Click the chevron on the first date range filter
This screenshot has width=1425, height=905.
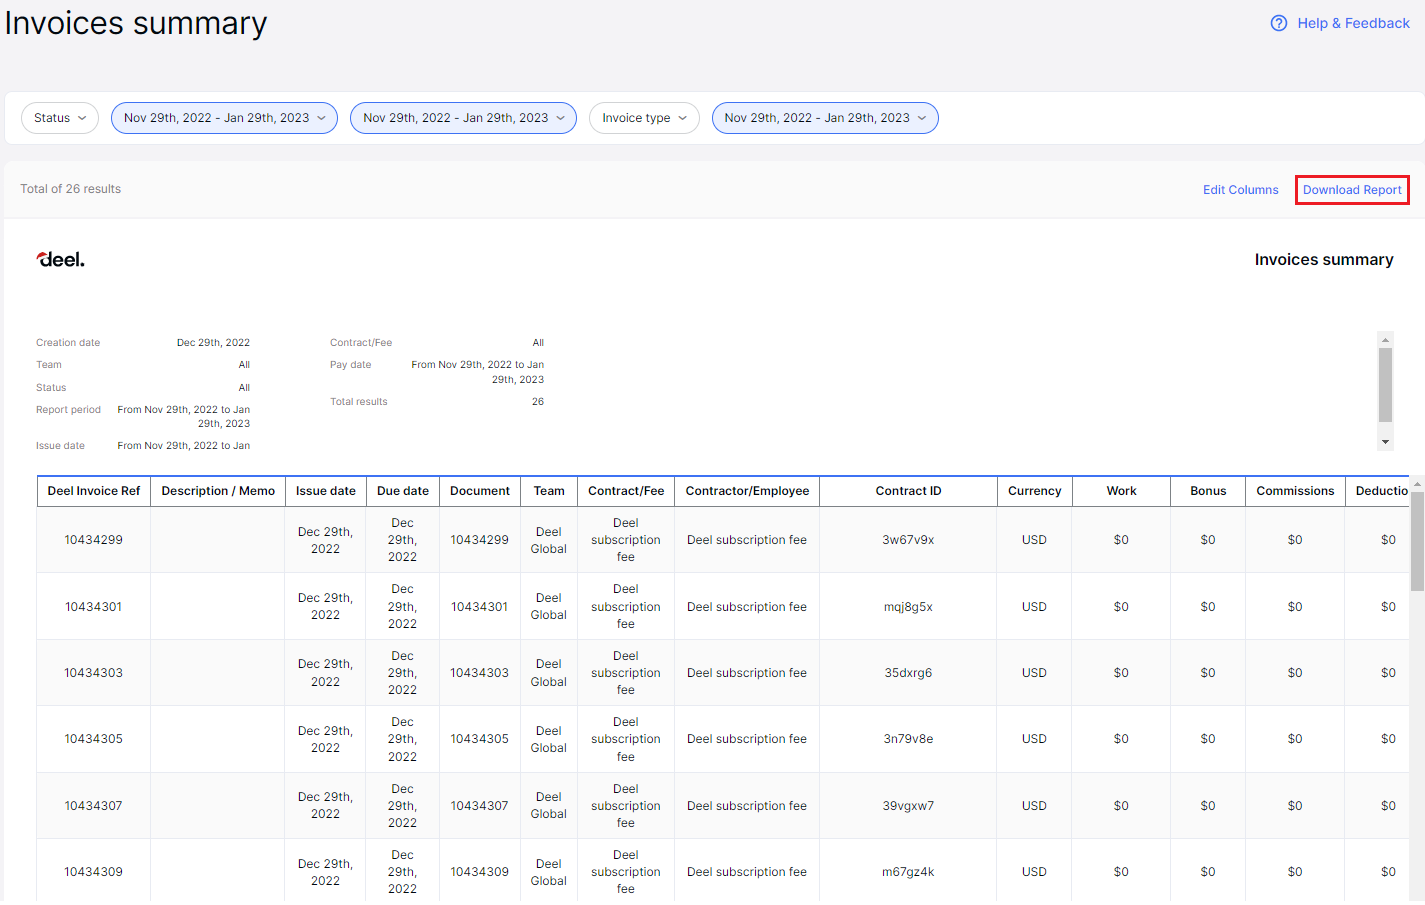click(x=319, y=117)
